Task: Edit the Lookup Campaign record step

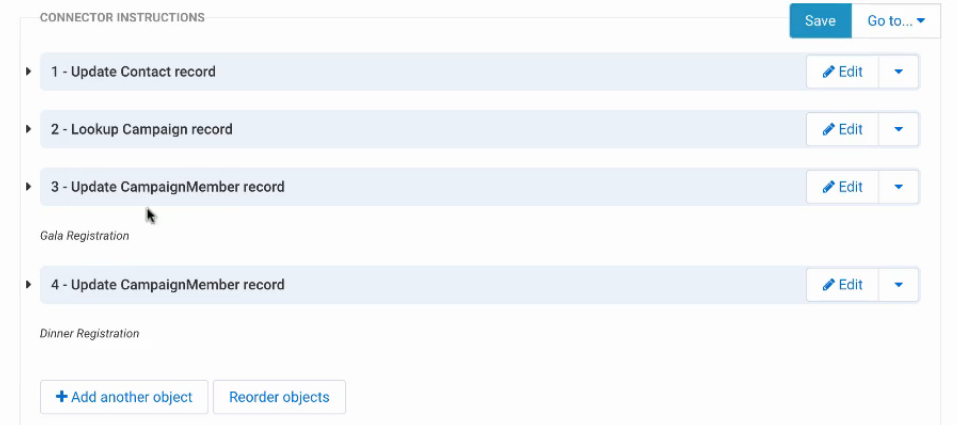Action: tap(842, 129)
